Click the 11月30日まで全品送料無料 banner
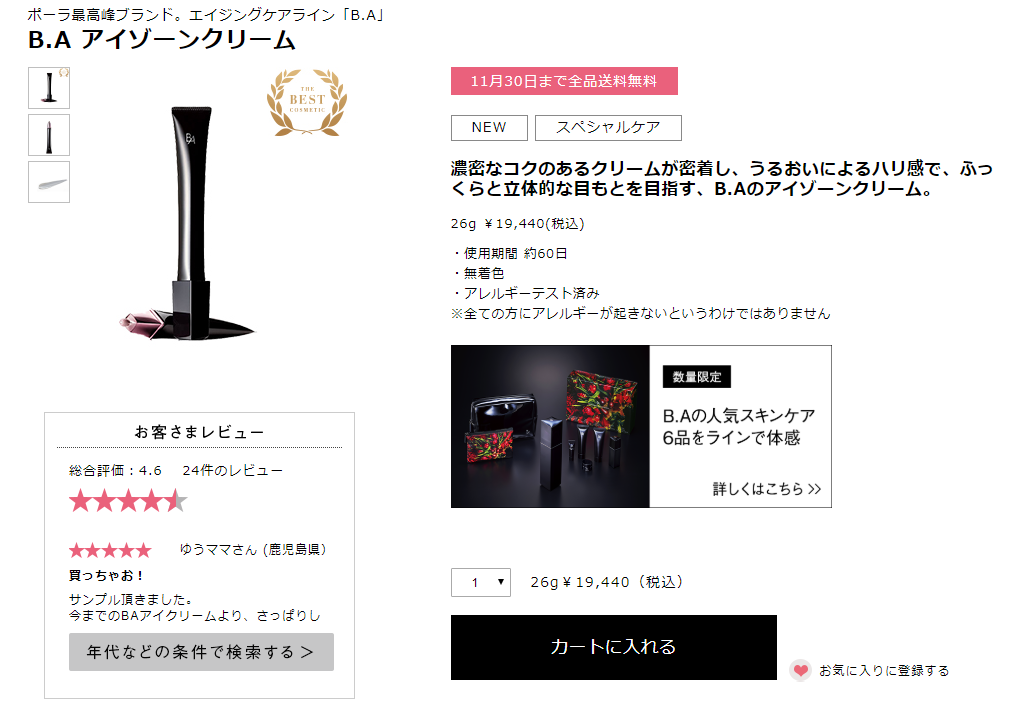 [x=564, y=81]
